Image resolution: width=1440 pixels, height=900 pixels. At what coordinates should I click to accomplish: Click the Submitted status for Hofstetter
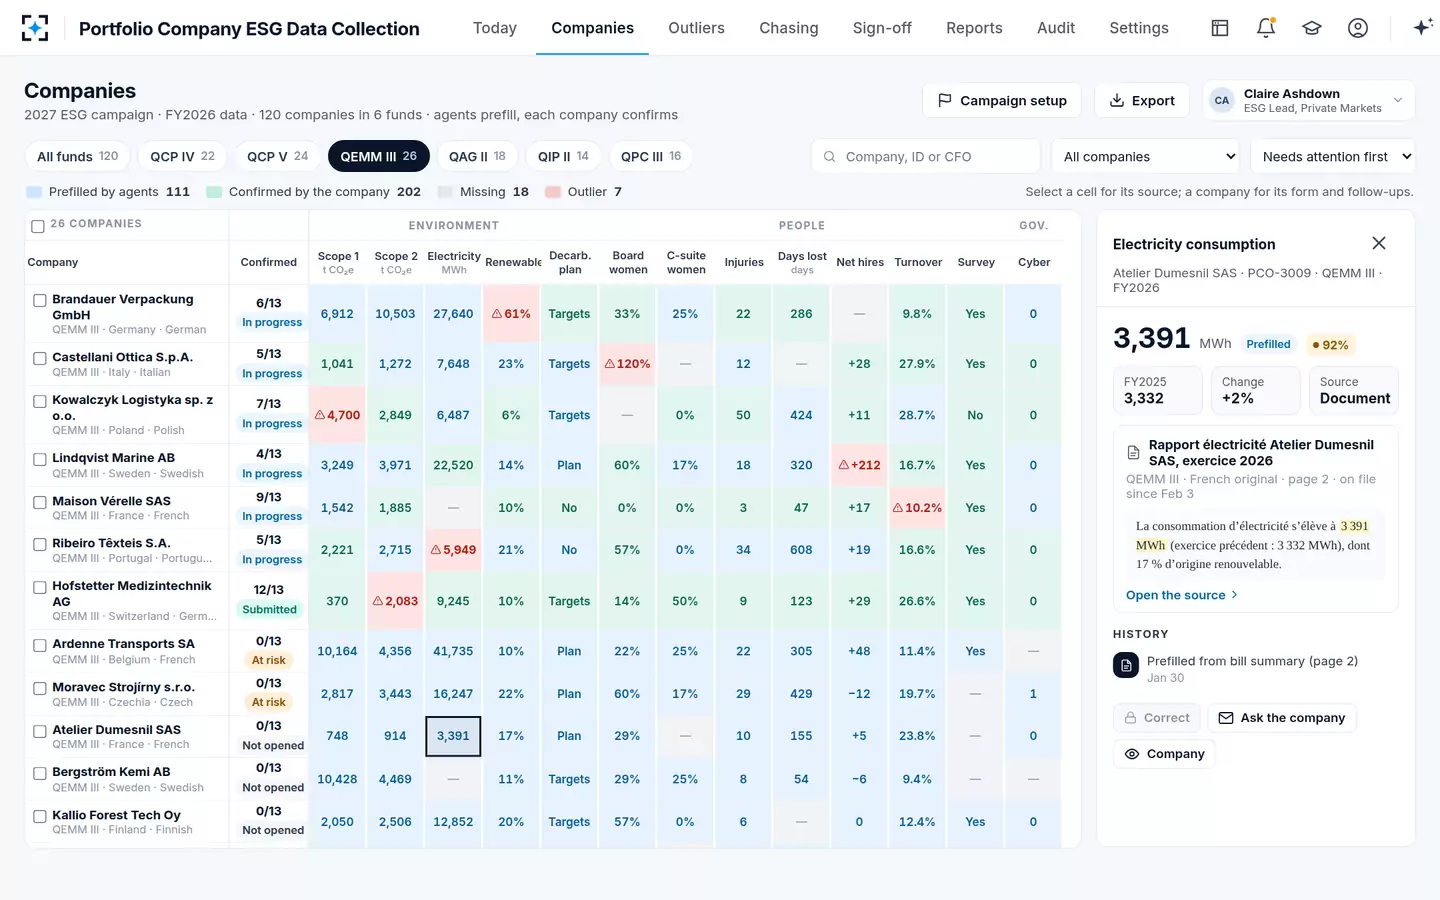point(269,610)
